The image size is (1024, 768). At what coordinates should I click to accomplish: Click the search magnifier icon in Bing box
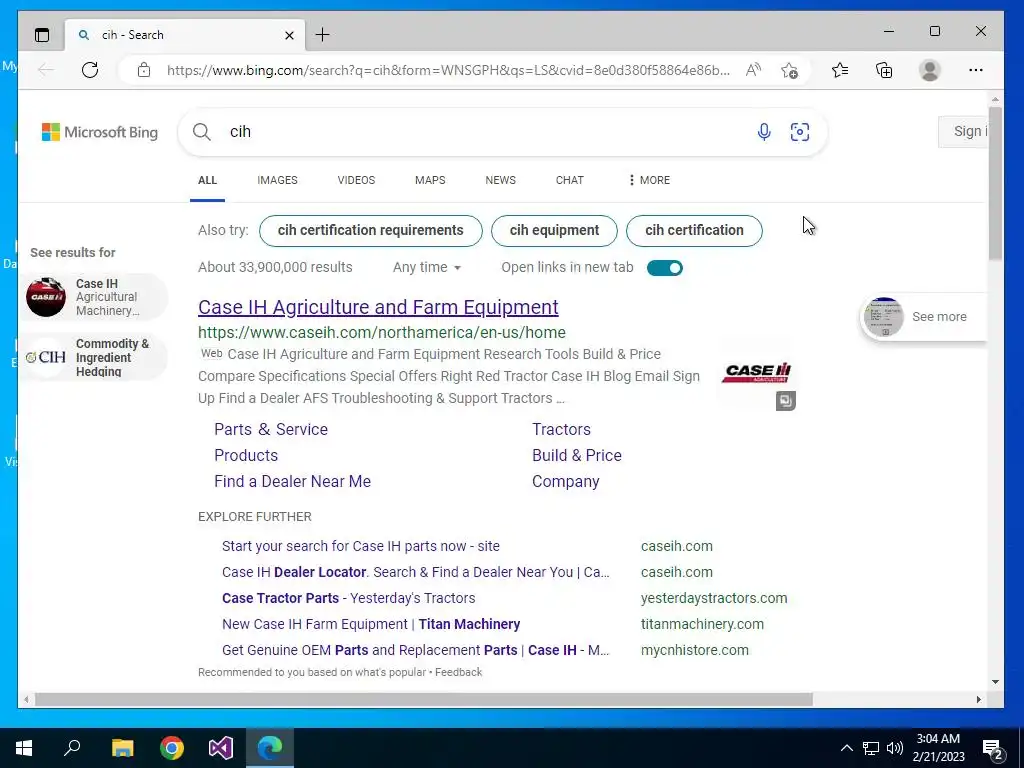[x=202, y=132]
